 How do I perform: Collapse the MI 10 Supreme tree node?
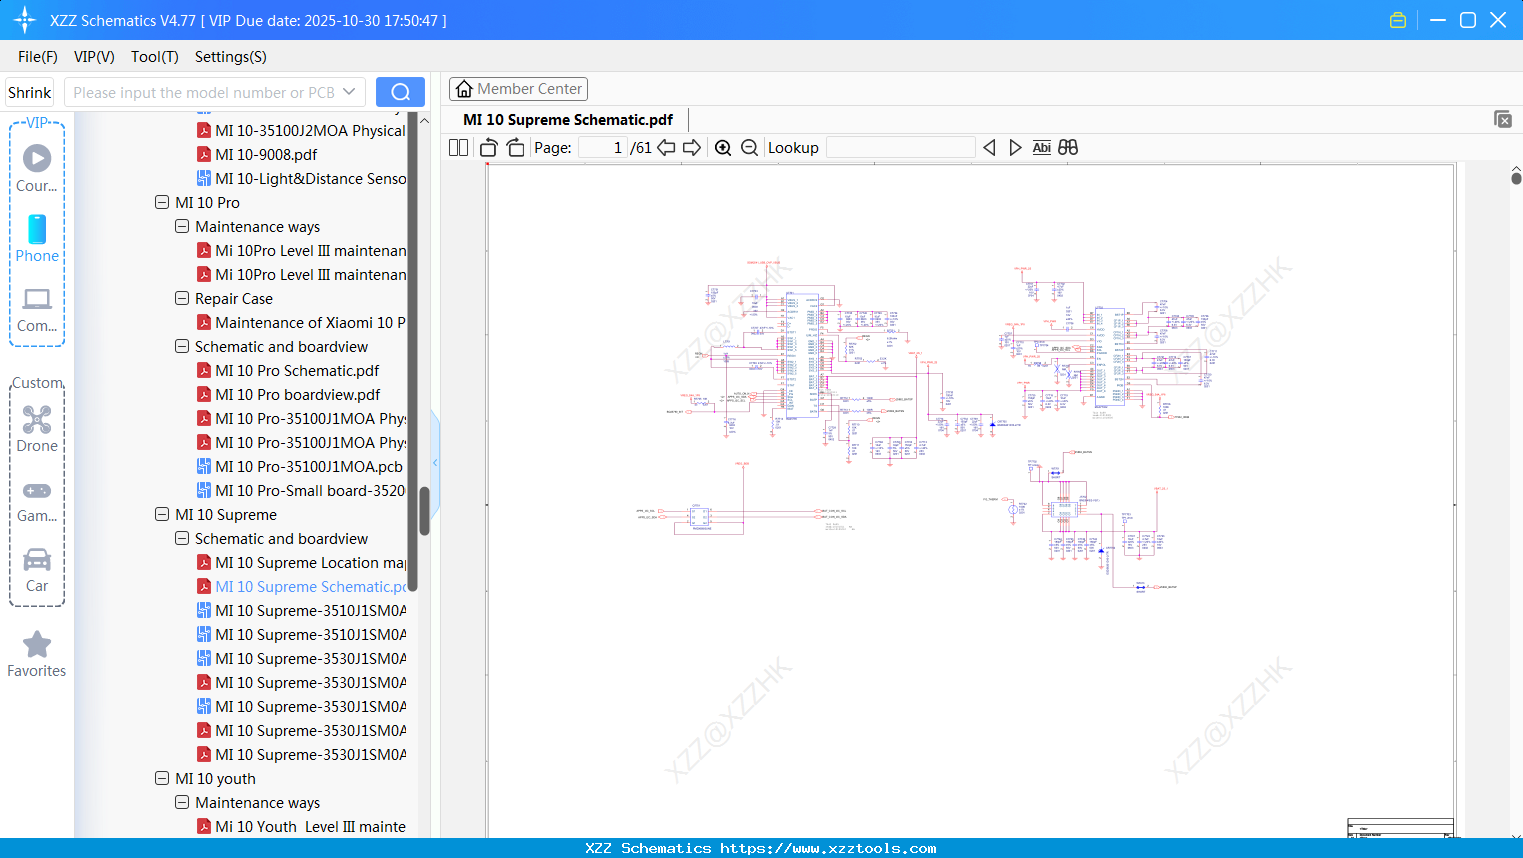[161, 514]
